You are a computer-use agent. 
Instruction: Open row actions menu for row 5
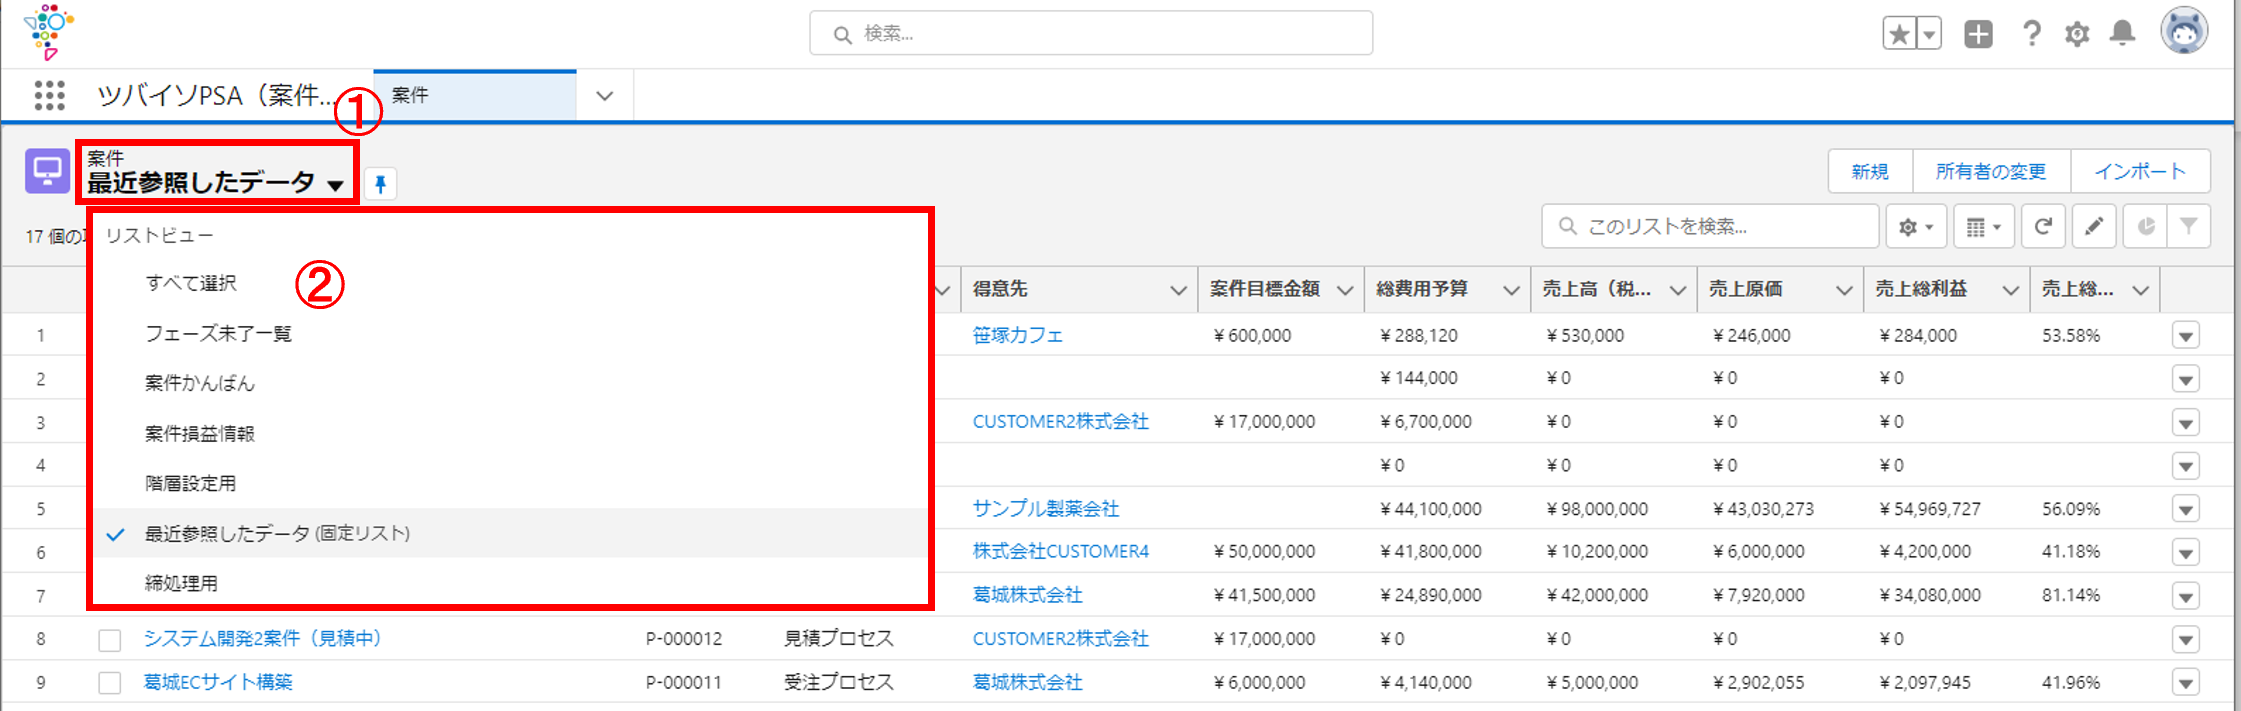(2186, 510)
